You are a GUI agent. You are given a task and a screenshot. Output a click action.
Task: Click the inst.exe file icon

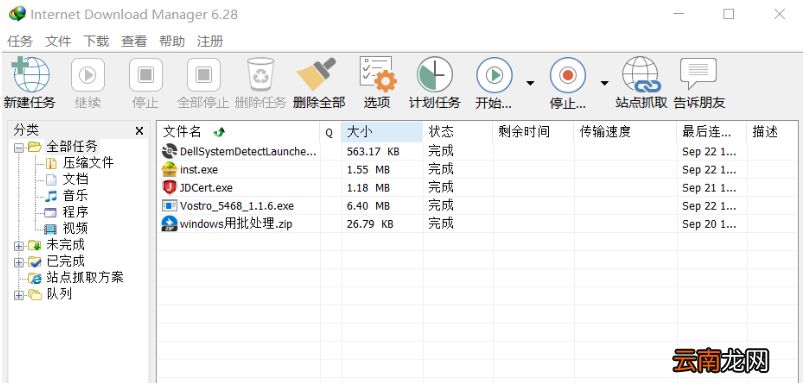tap(170, 169)
